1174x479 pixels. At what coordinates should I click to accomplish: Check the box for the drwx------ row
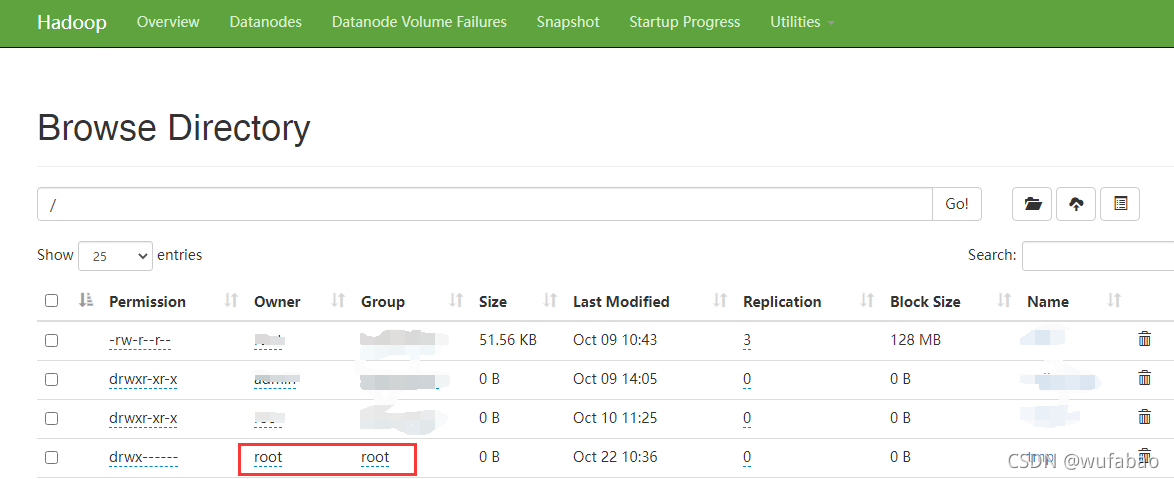pyautogui.click(x=52, y=457)
